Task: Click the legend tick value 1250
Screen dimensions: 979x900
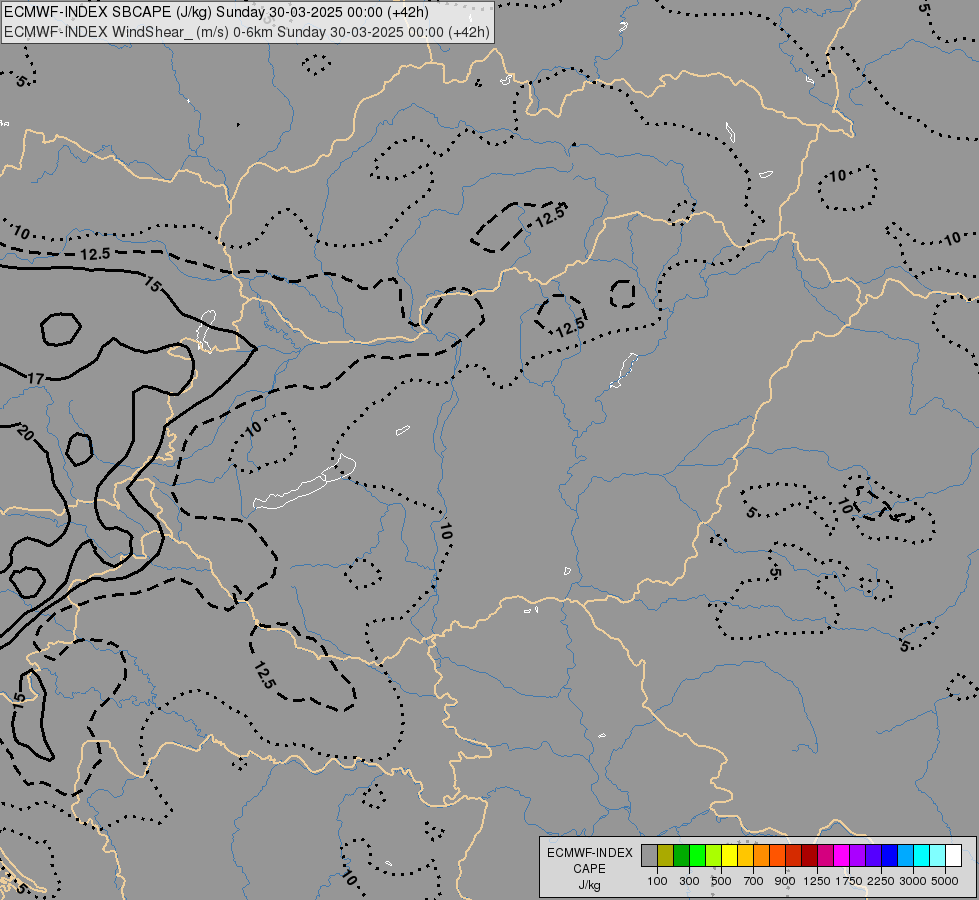Action: (817, 881)
